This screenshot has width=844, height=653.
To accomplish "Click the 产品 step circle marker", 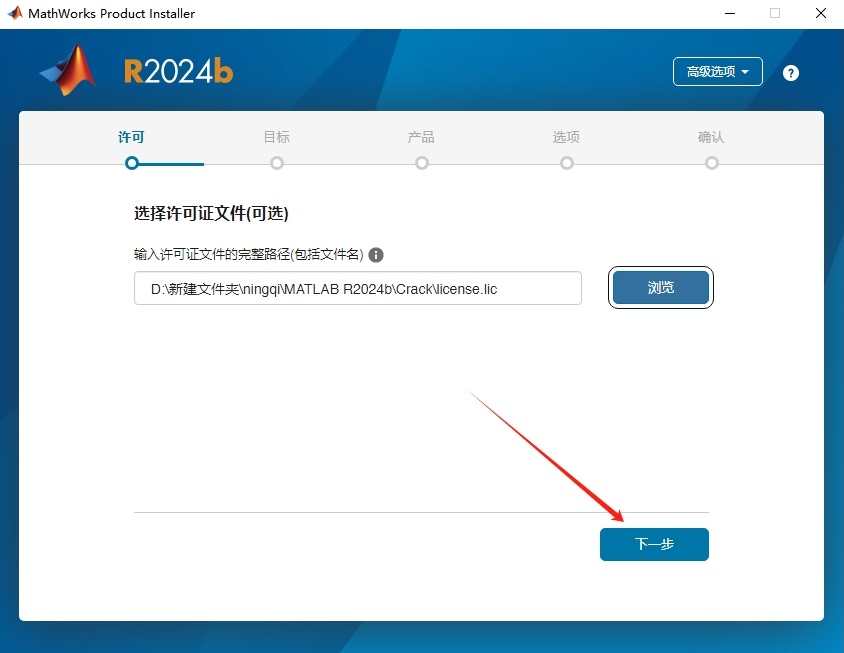I will click(421, 163).
